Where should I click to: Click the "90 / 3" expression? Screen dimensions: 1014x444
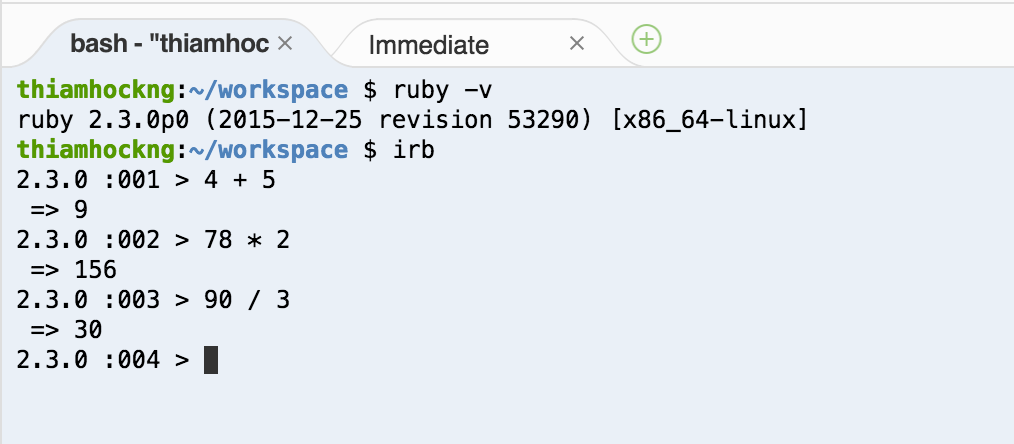click(246, 300)
